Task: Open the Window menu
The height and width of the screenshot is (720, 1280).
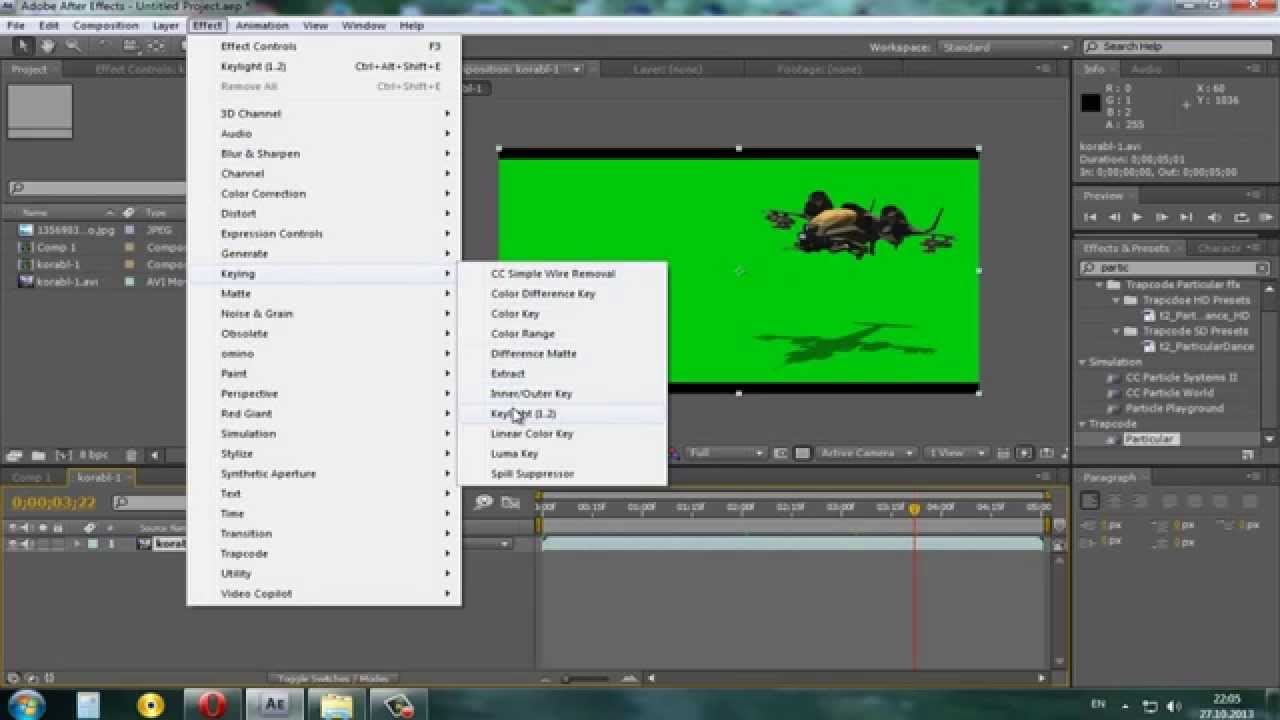Action: tap(363, 25)
